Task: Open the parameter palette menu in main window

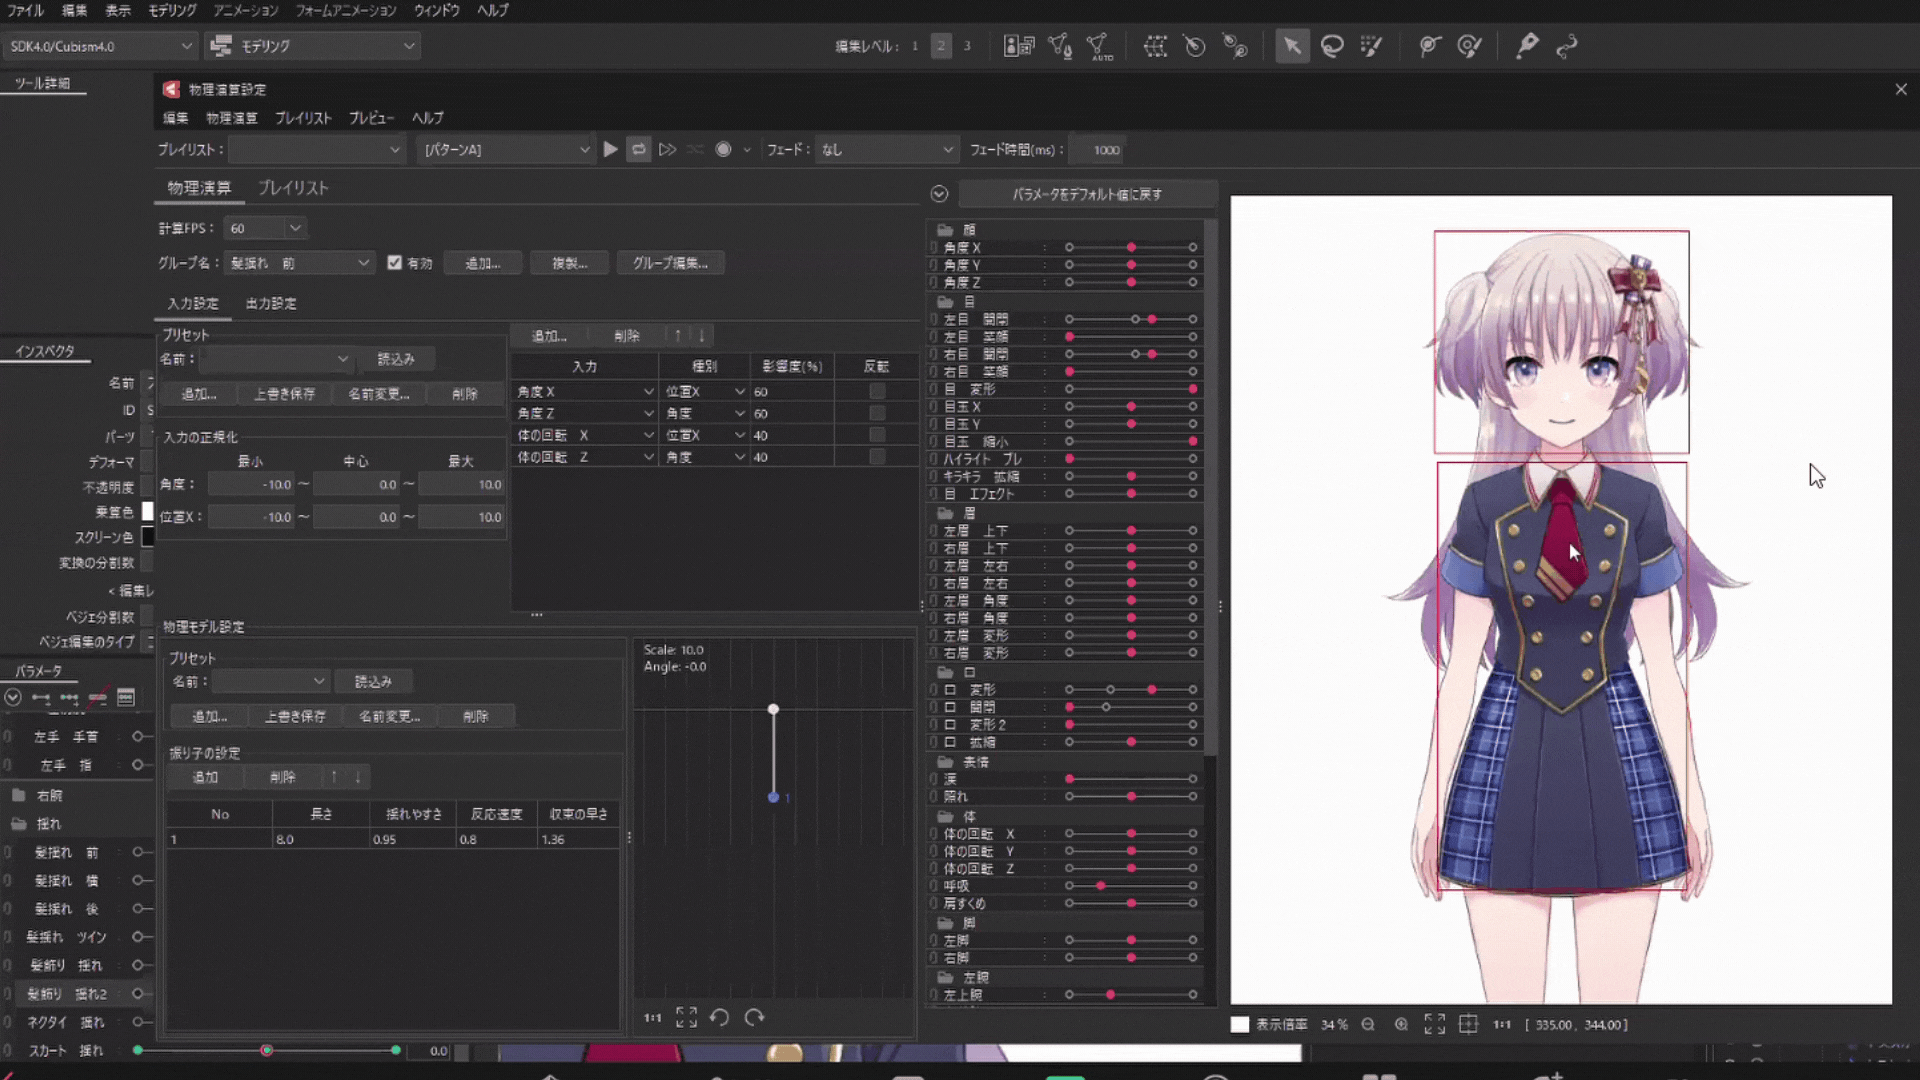Action: pos(13,698)
